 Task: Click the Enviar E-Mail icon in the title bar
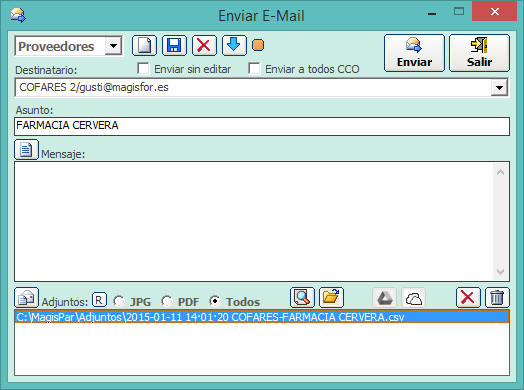tap(18, 15)
